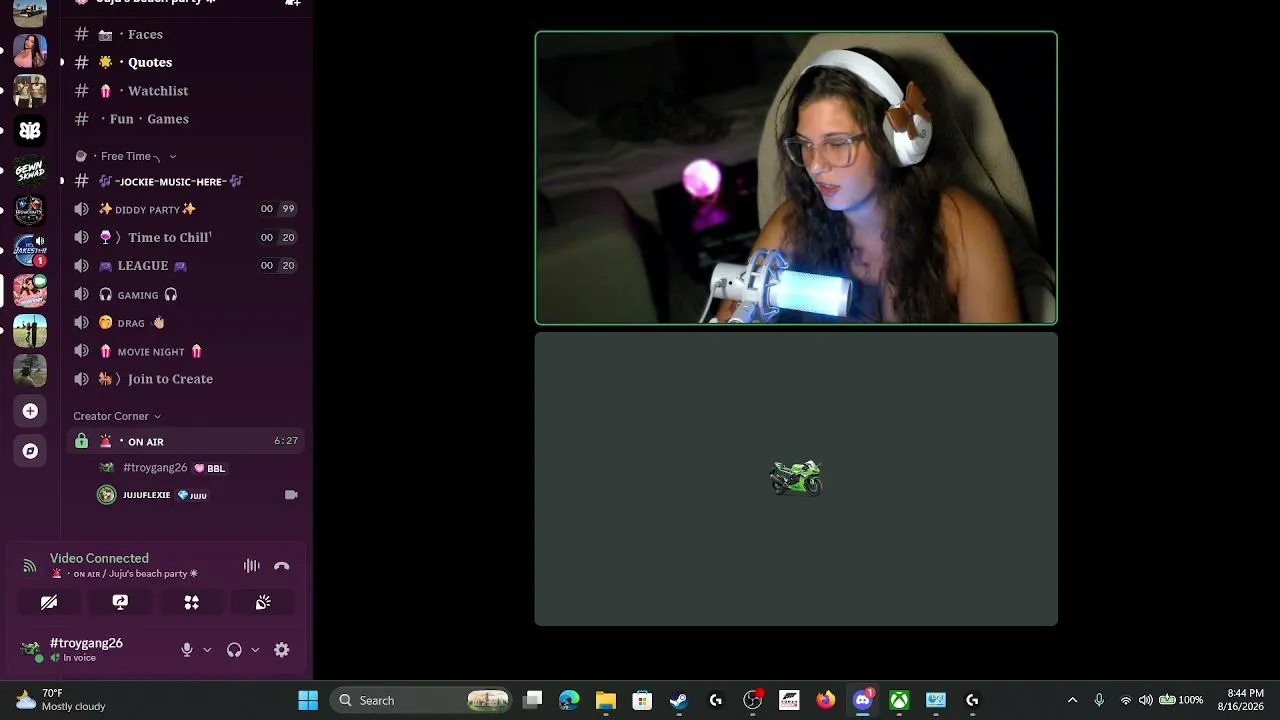Focus the JUJUFLEXIE webcam video tile
This screenshot has width=1280, height=720.
(796, 178)
